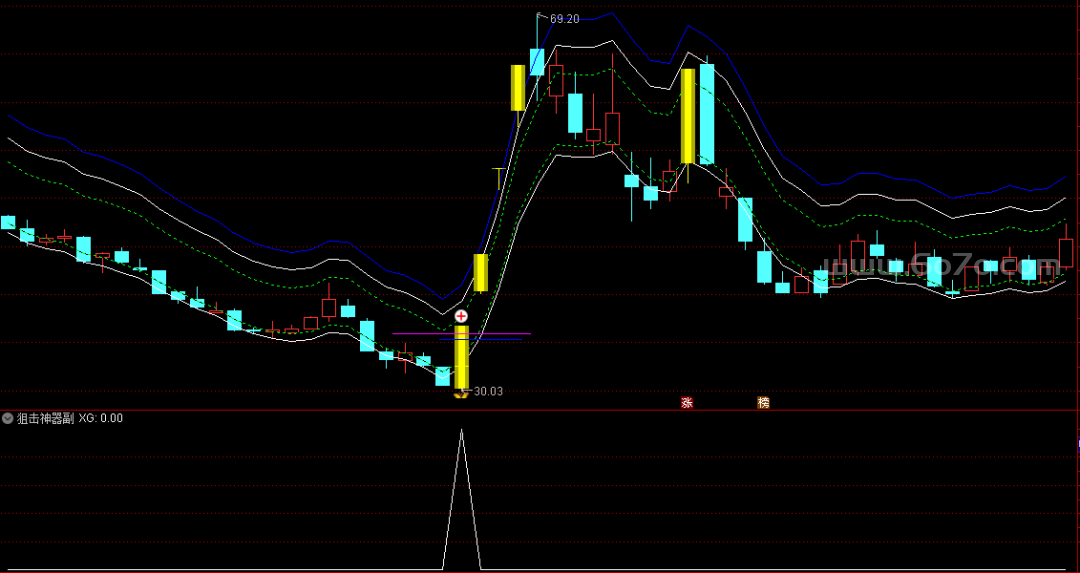Click the 30.03 low price label
This screenshot has width=1080, height=573.
point(488,391)
